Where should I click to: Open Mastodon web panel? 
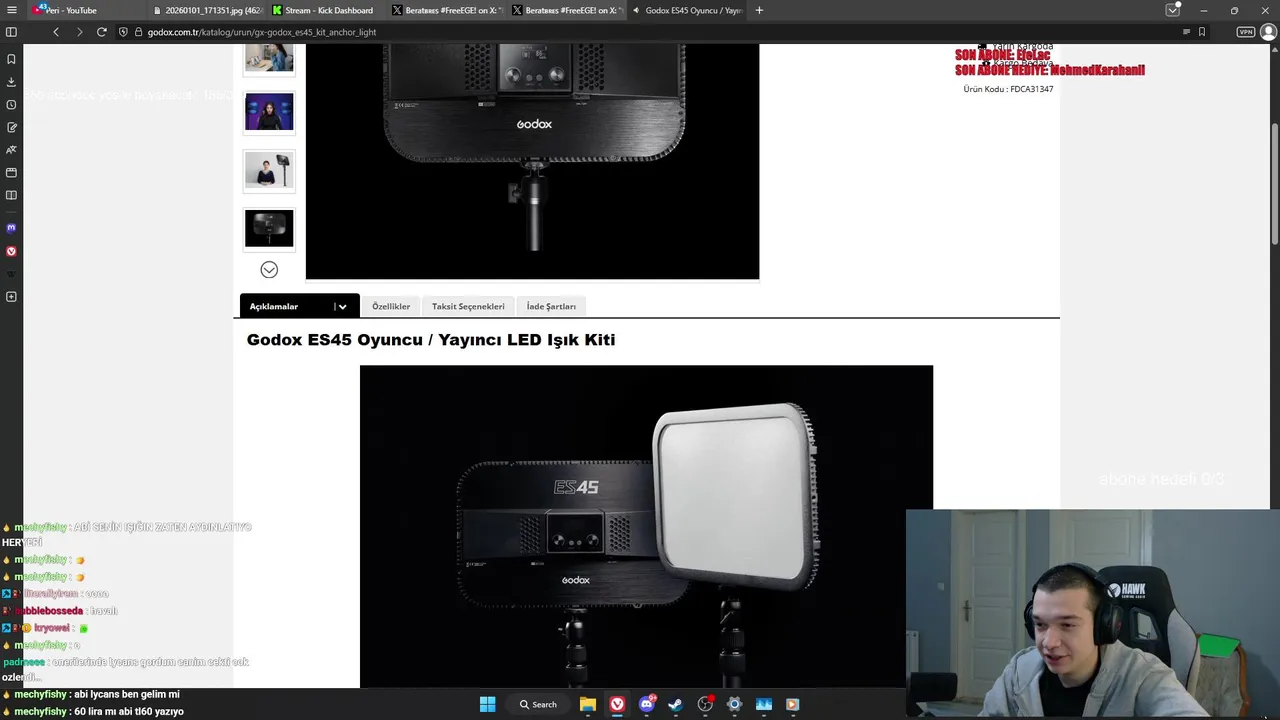point(11,228)
